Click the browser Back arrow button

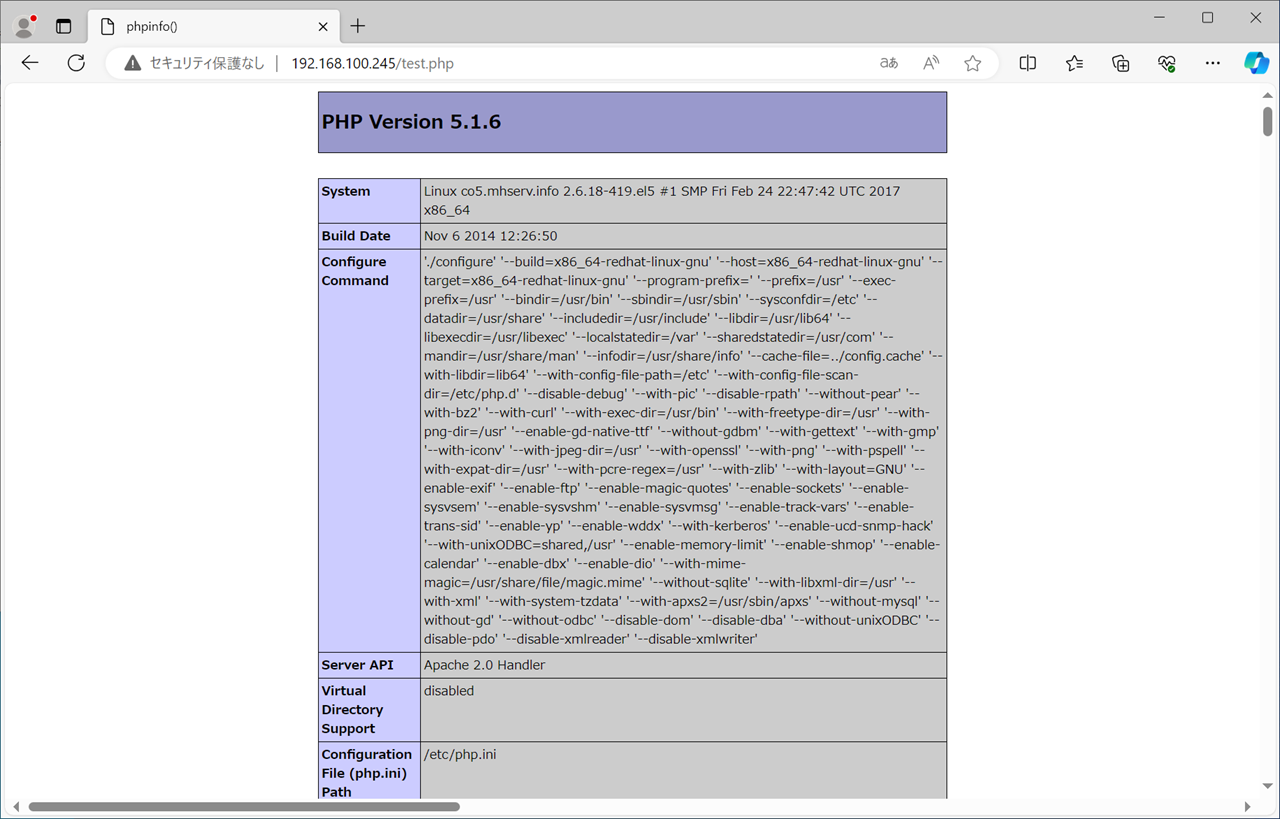tap(30, 63)
